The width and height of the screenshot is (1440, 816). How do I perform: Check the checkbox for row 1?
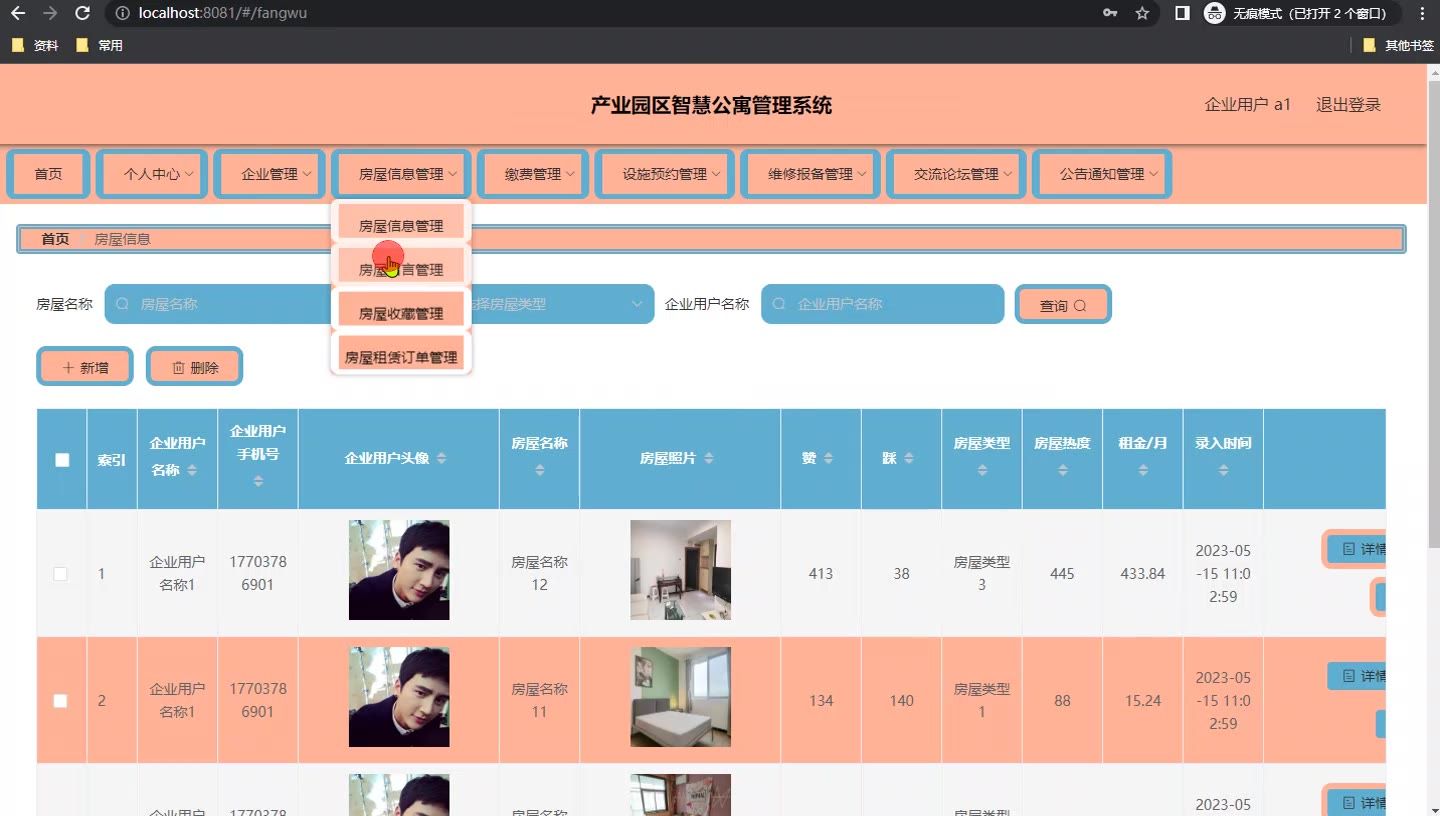(60, 574)
